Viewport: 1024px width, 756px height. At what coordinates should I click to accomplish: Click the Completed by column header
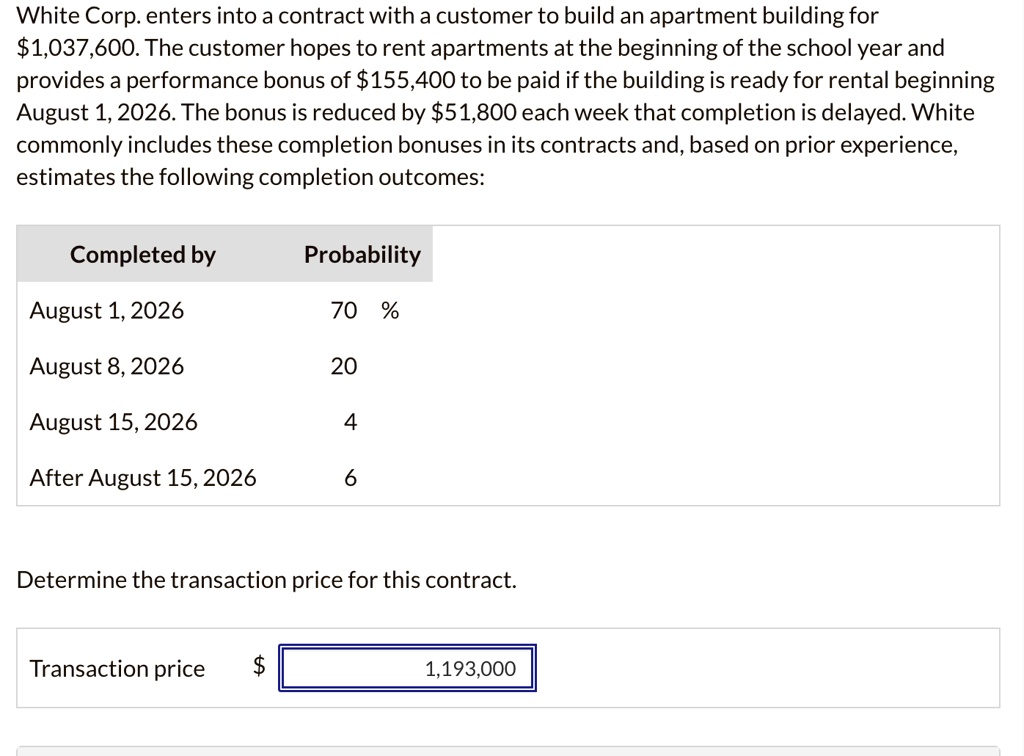[x=142, y=254]
